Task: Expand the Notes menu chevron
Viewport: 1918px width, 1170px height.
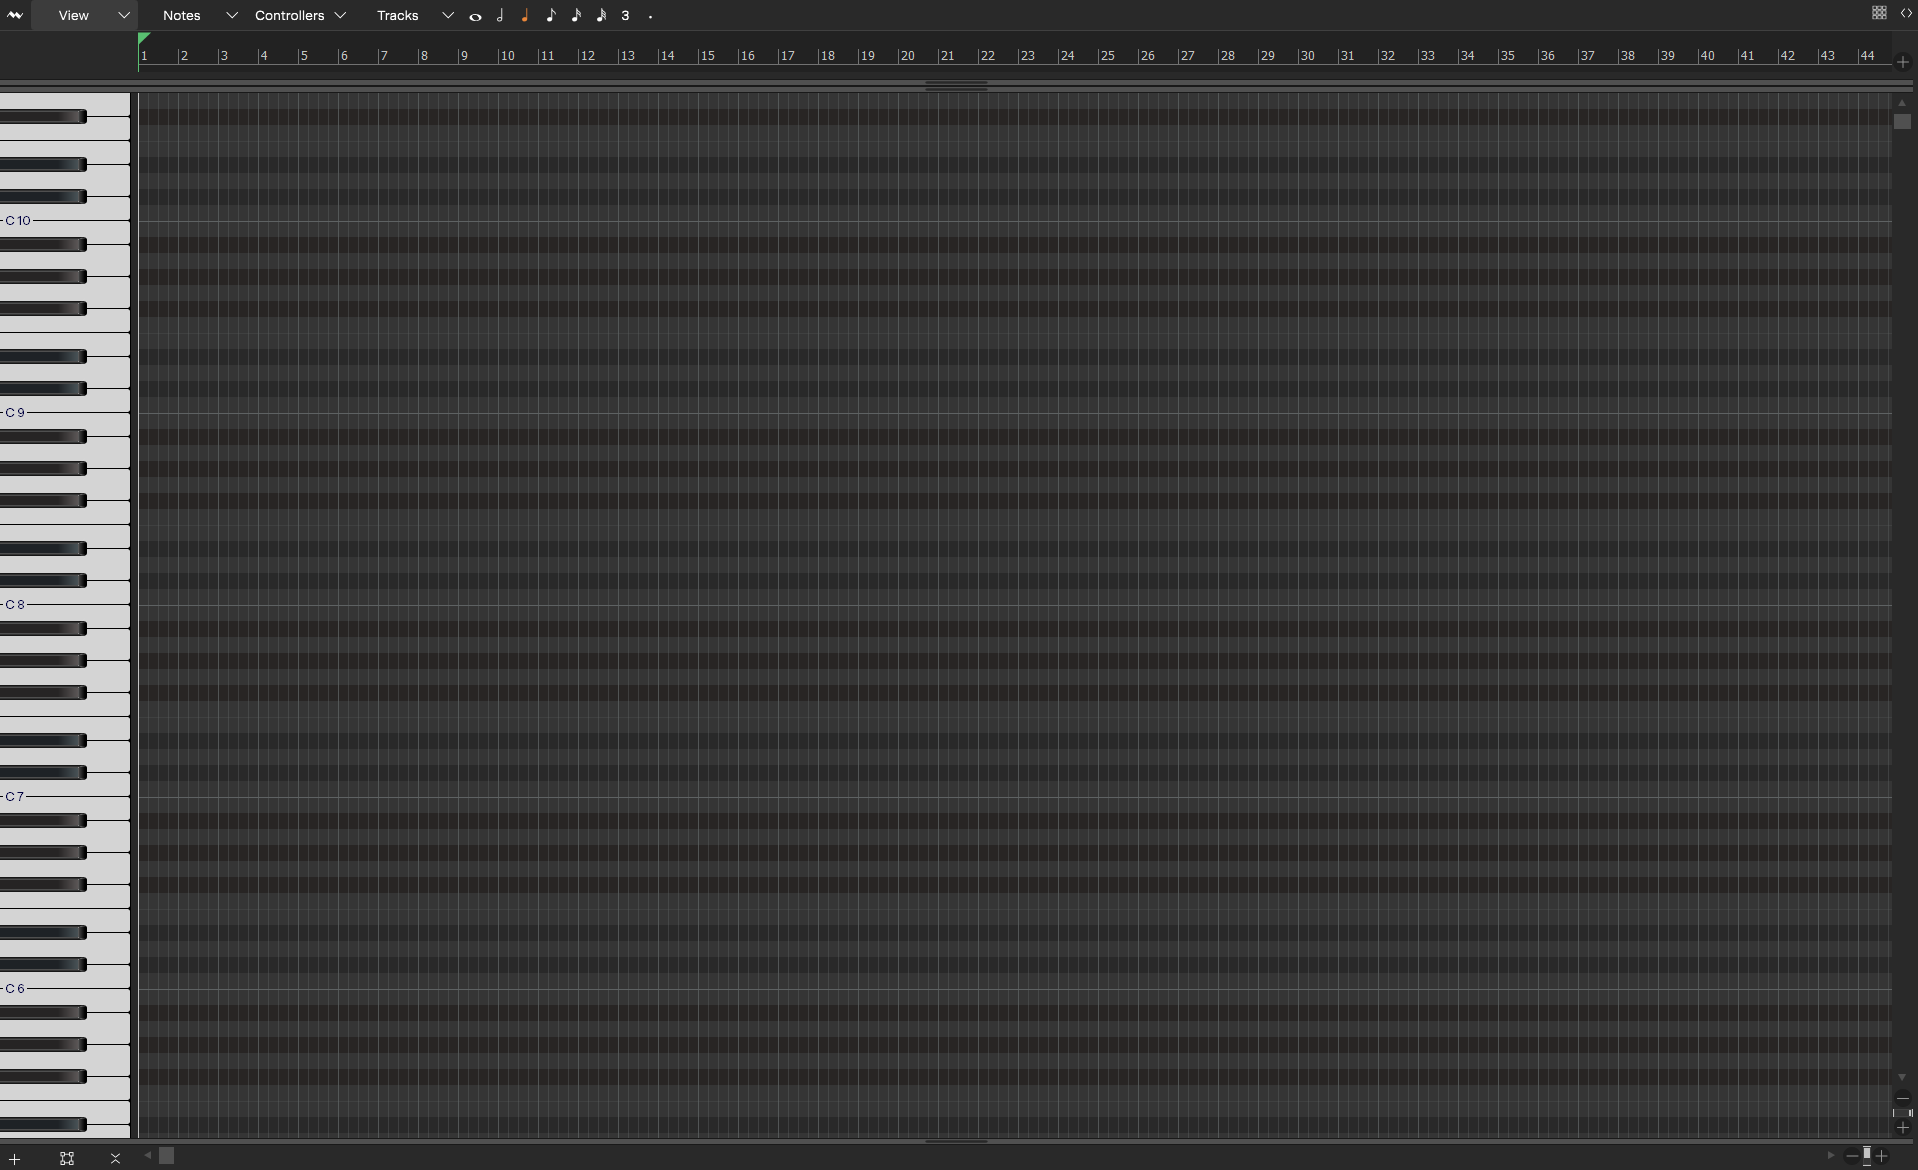Action: 232,15
